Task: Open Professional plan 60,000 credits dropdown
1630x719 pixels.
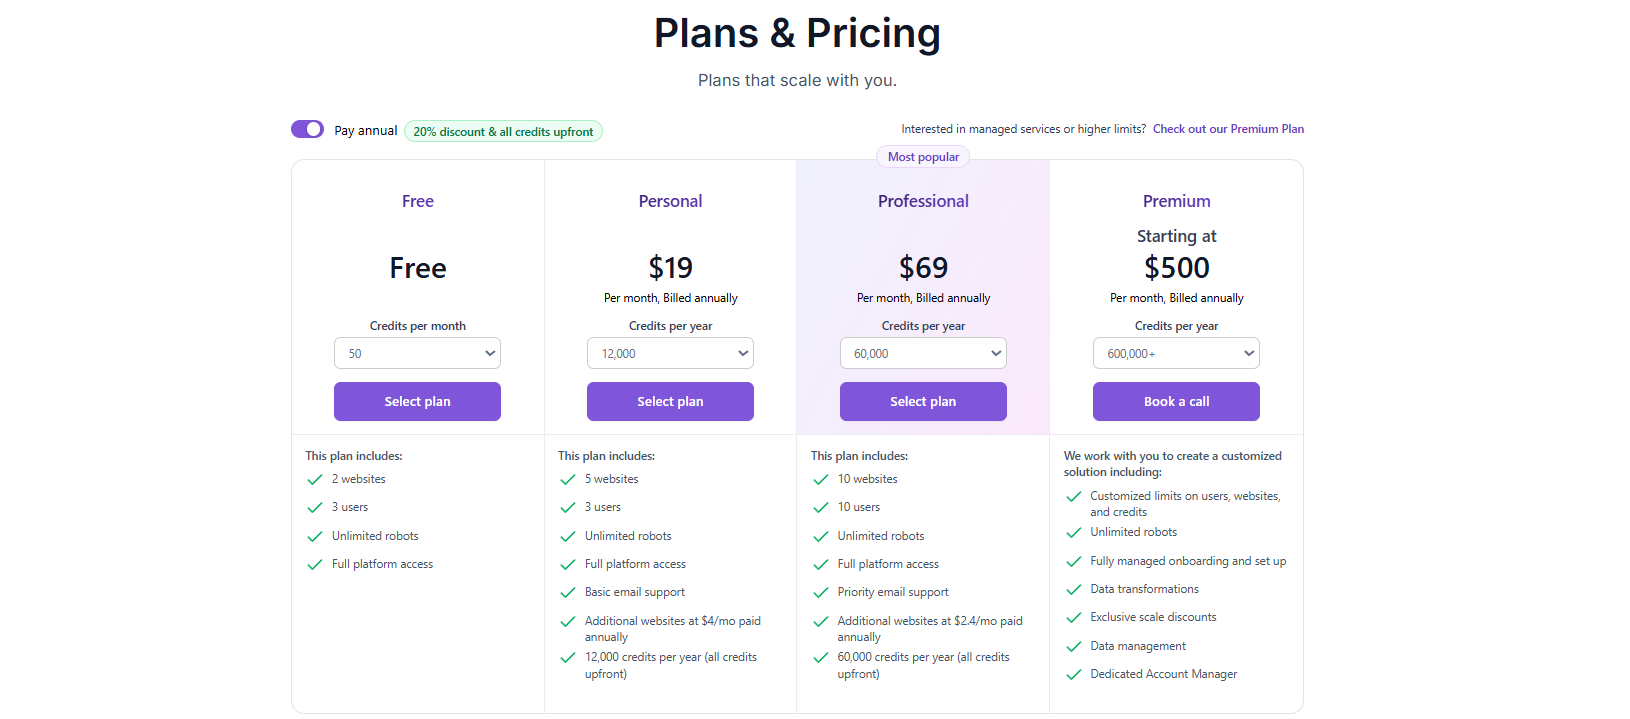Action: pos(923,353)
